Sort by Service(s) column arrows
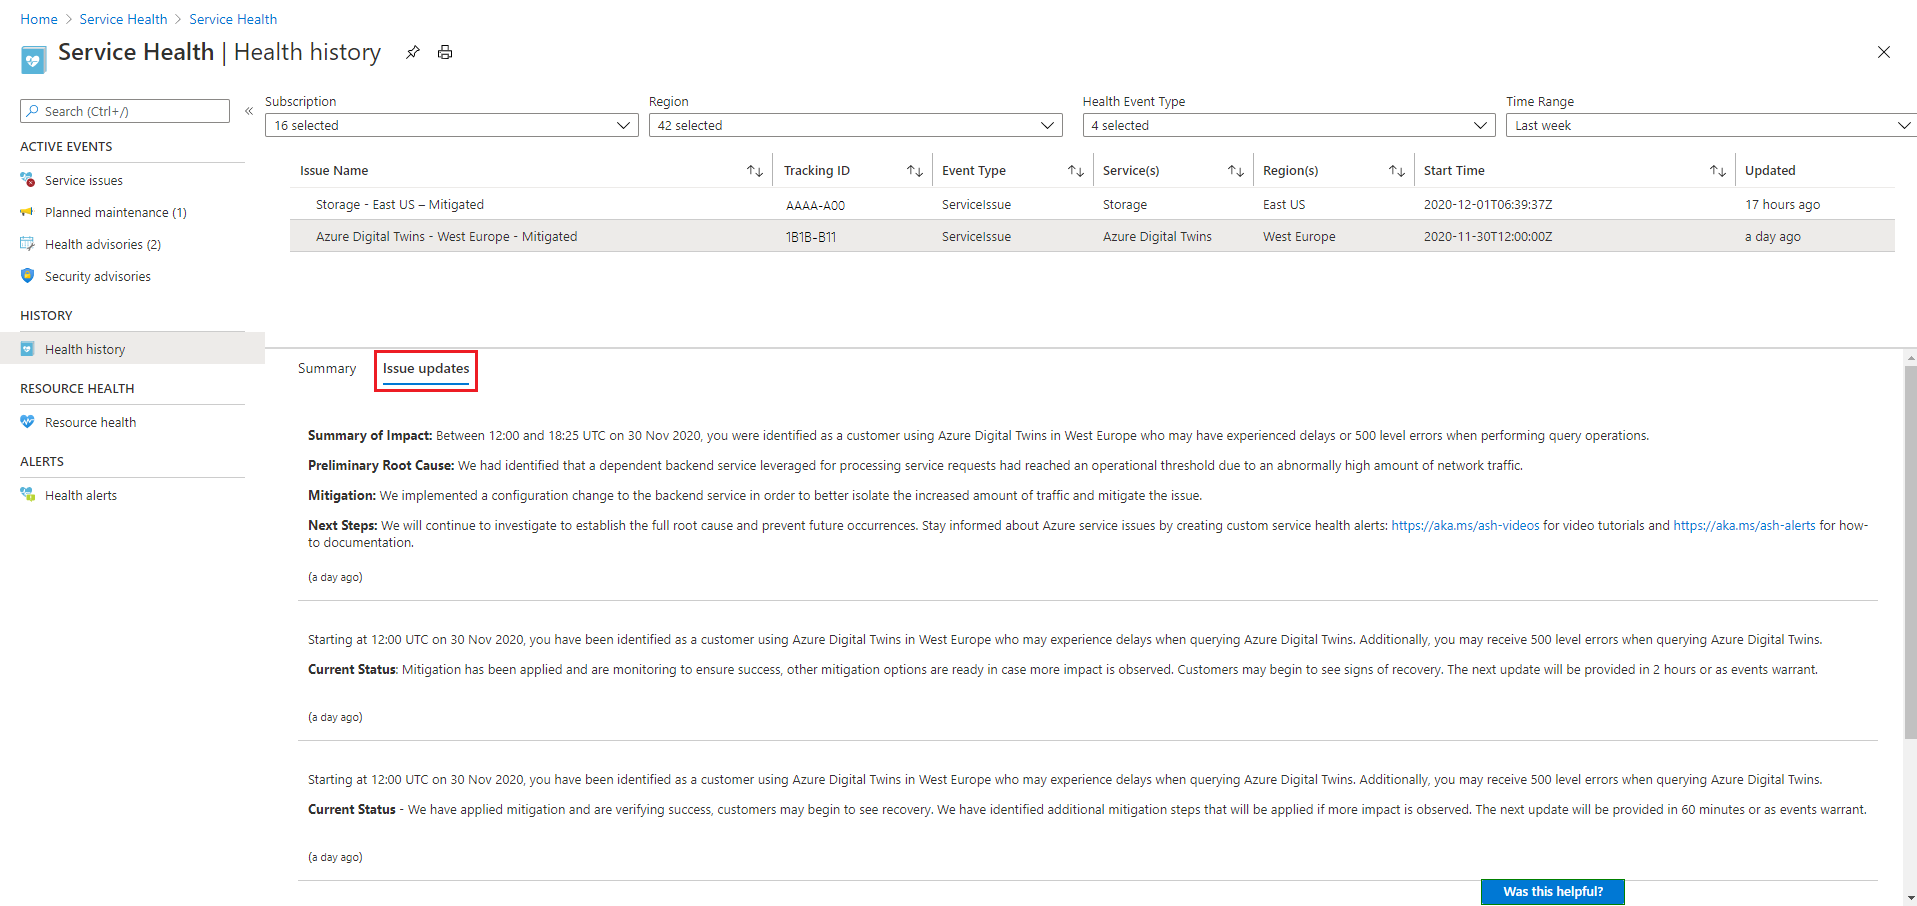This screenshot has width=1917, height=906. click(x=1236, y=171)
